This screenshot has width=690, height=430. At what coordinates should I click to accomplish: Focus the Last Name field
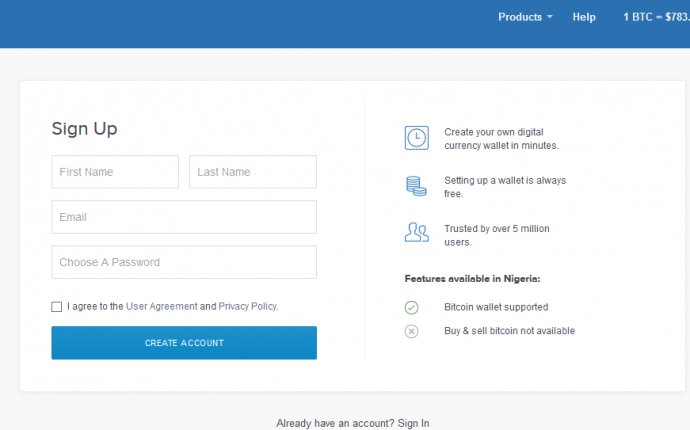pos(253,172)
